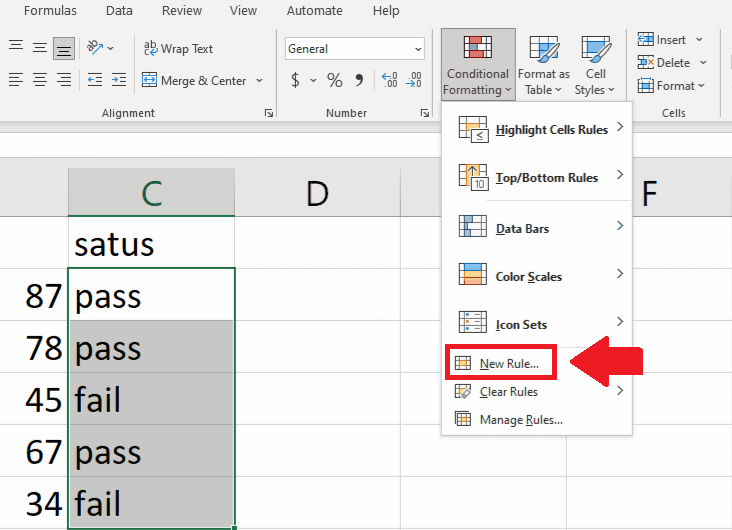Expand Icon Sets submenu
The width and height of the screenshot is (732, 530).
point(537,324)
